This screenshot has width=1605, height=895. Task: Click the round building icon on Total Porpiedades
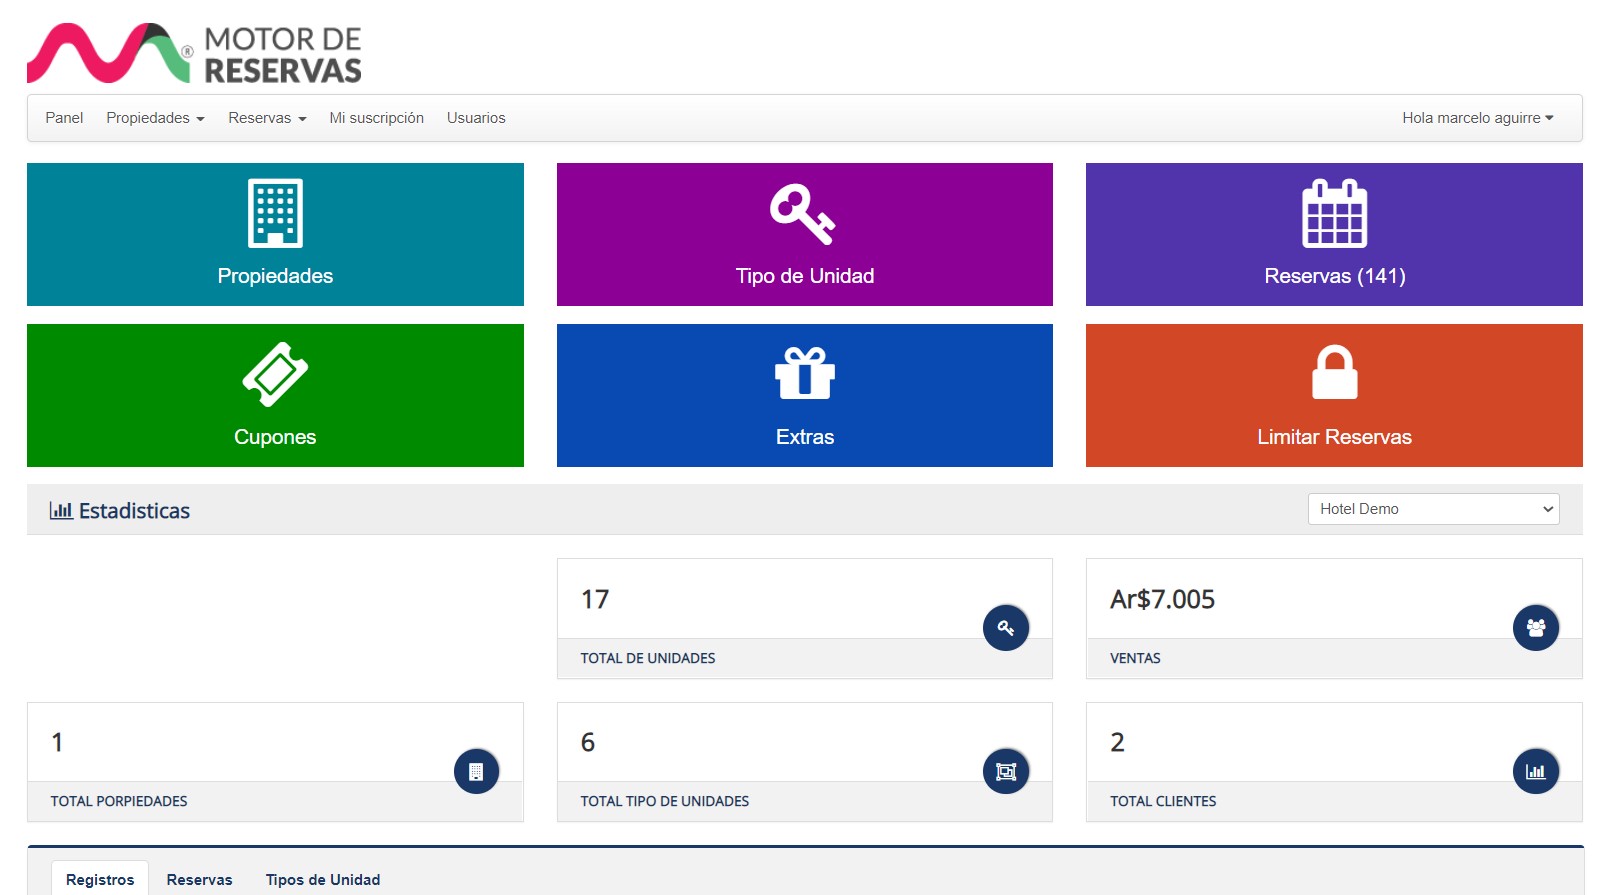[x=476, y=771]
